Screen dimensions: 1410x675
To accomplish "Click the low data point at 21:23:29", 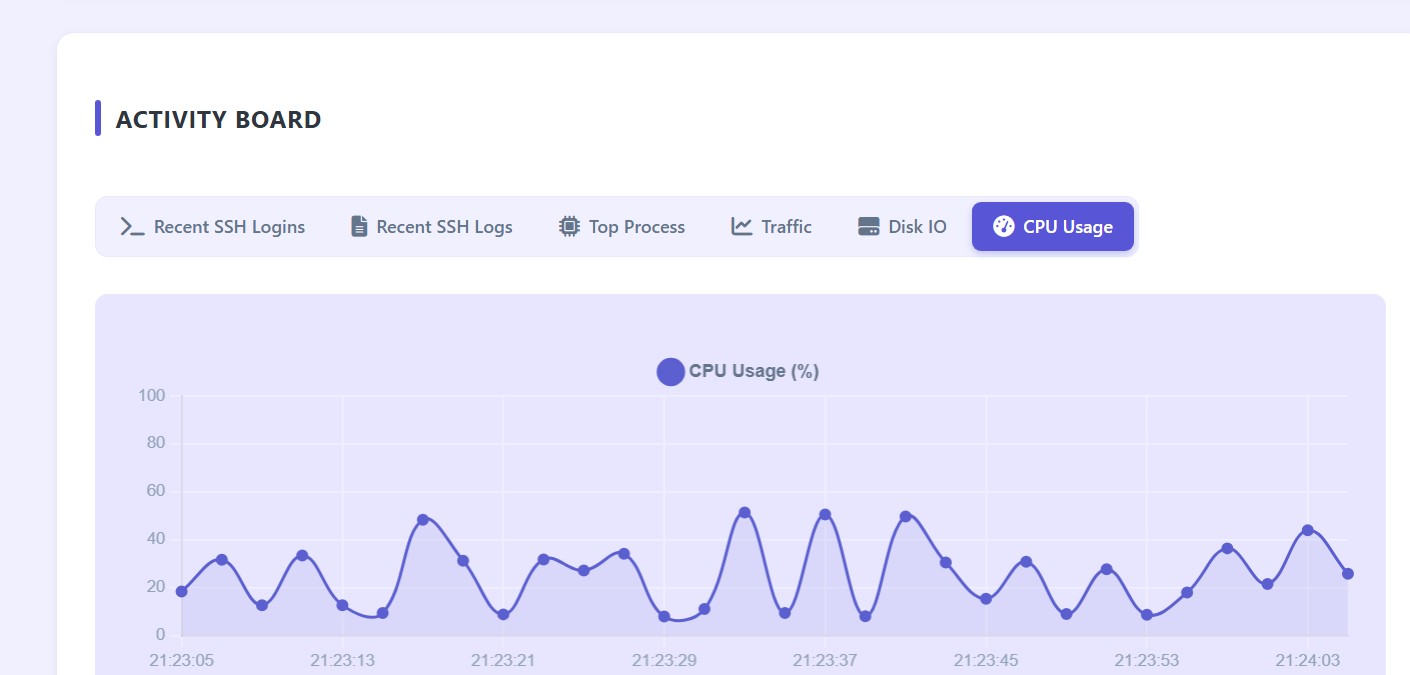I will coord(664,617).
